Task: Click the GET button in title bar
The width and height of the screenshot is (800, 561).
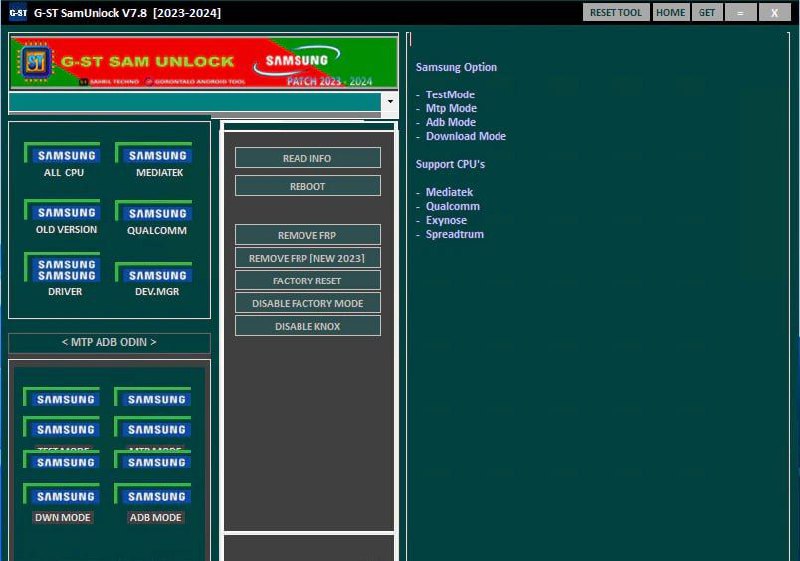Action: pos(707,12)
